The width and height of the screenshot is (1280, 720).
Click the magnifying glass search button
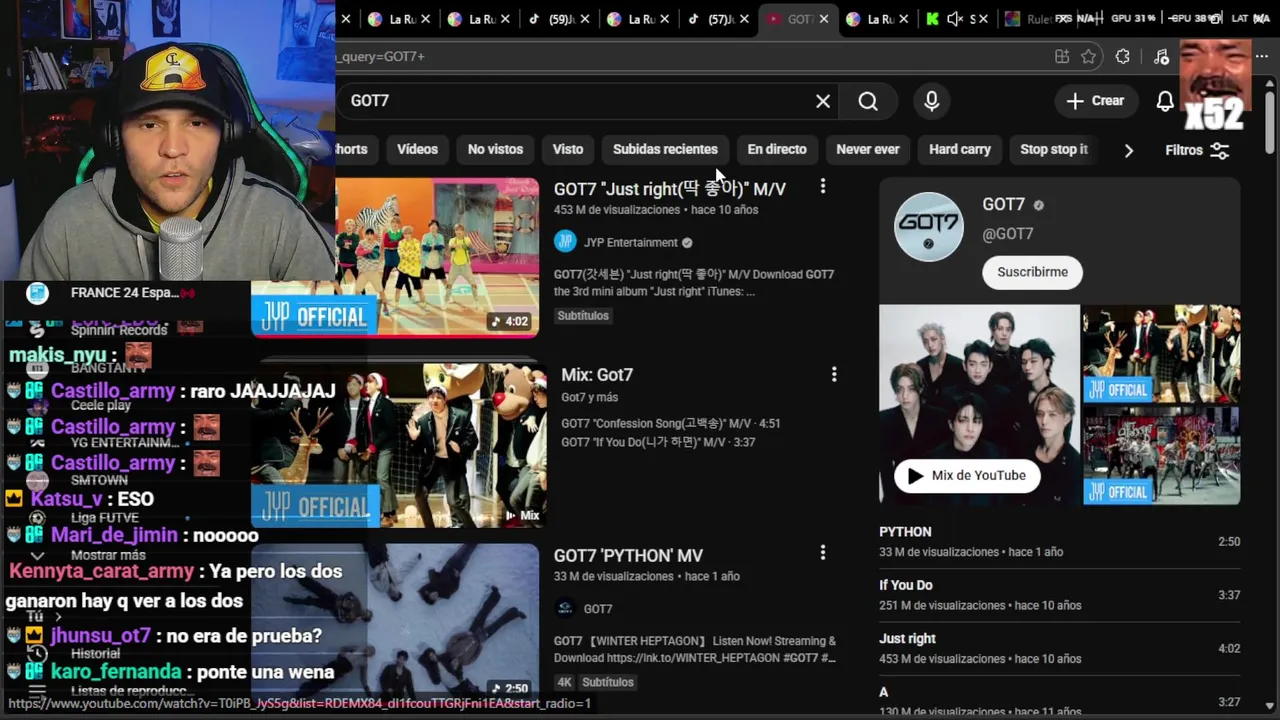tap(868, 101)
